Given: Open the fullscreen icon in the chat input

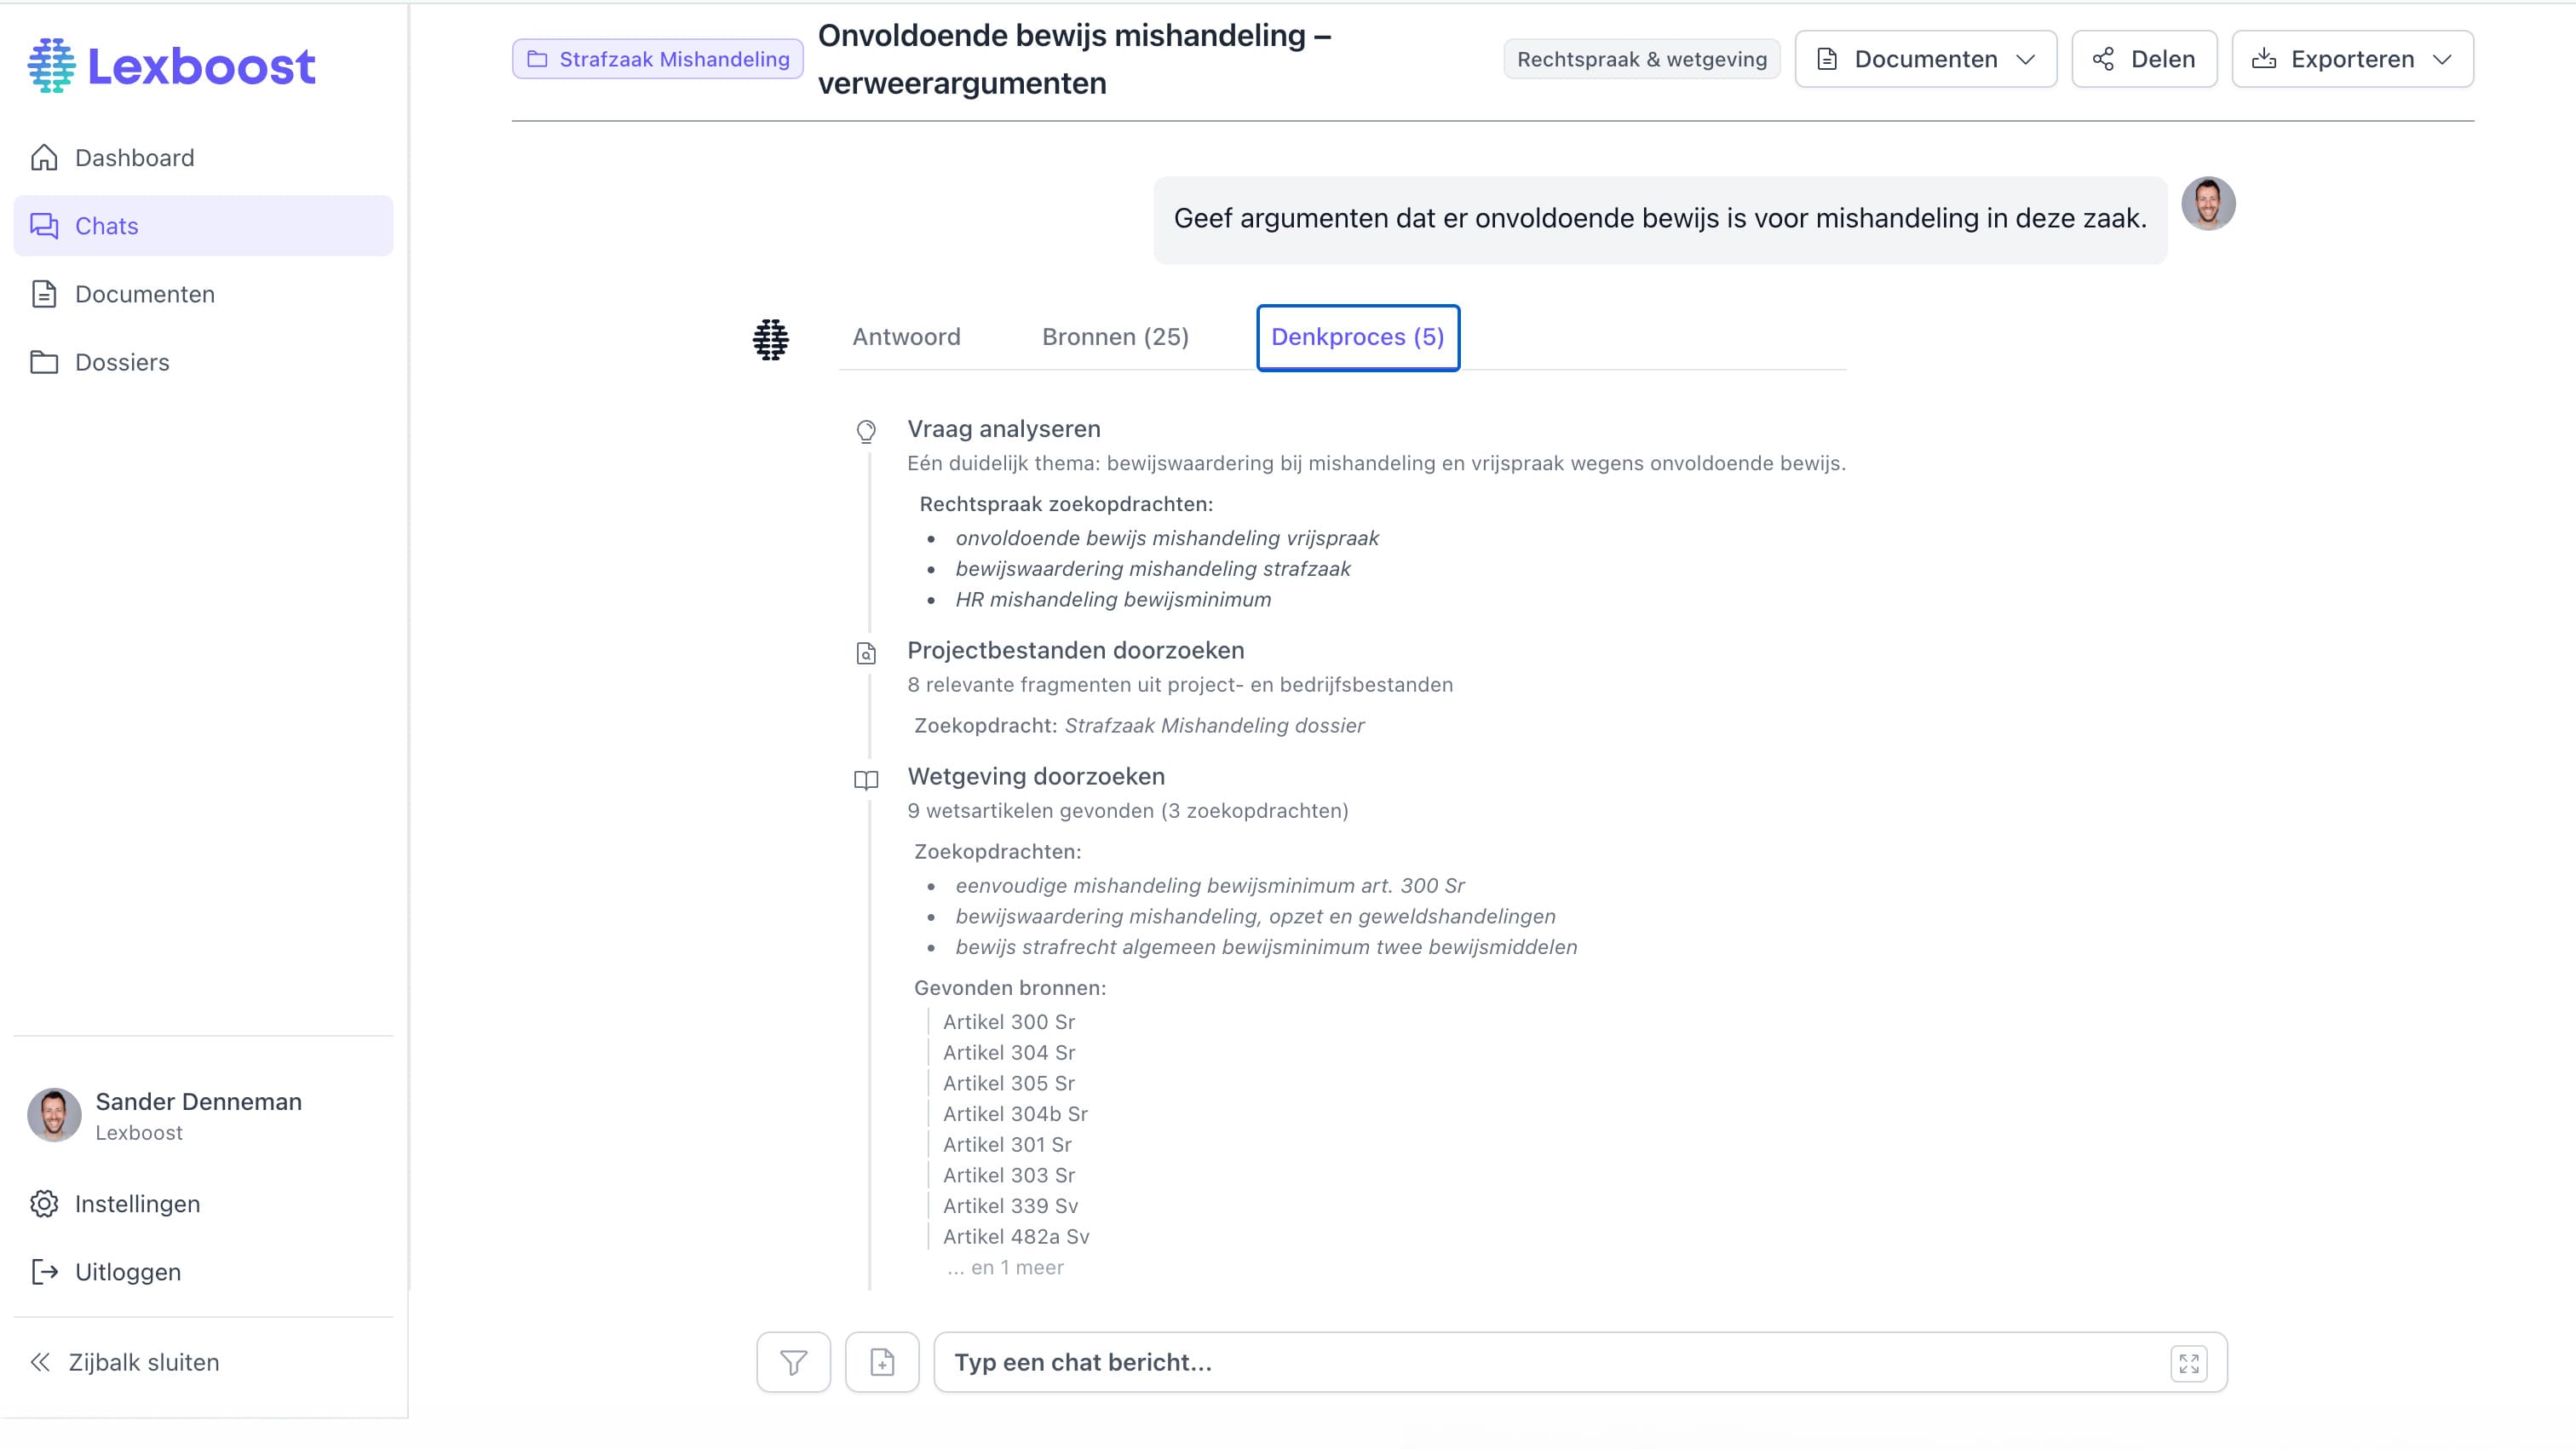Looking at the screenshot, I should tap(2189, 1362).
